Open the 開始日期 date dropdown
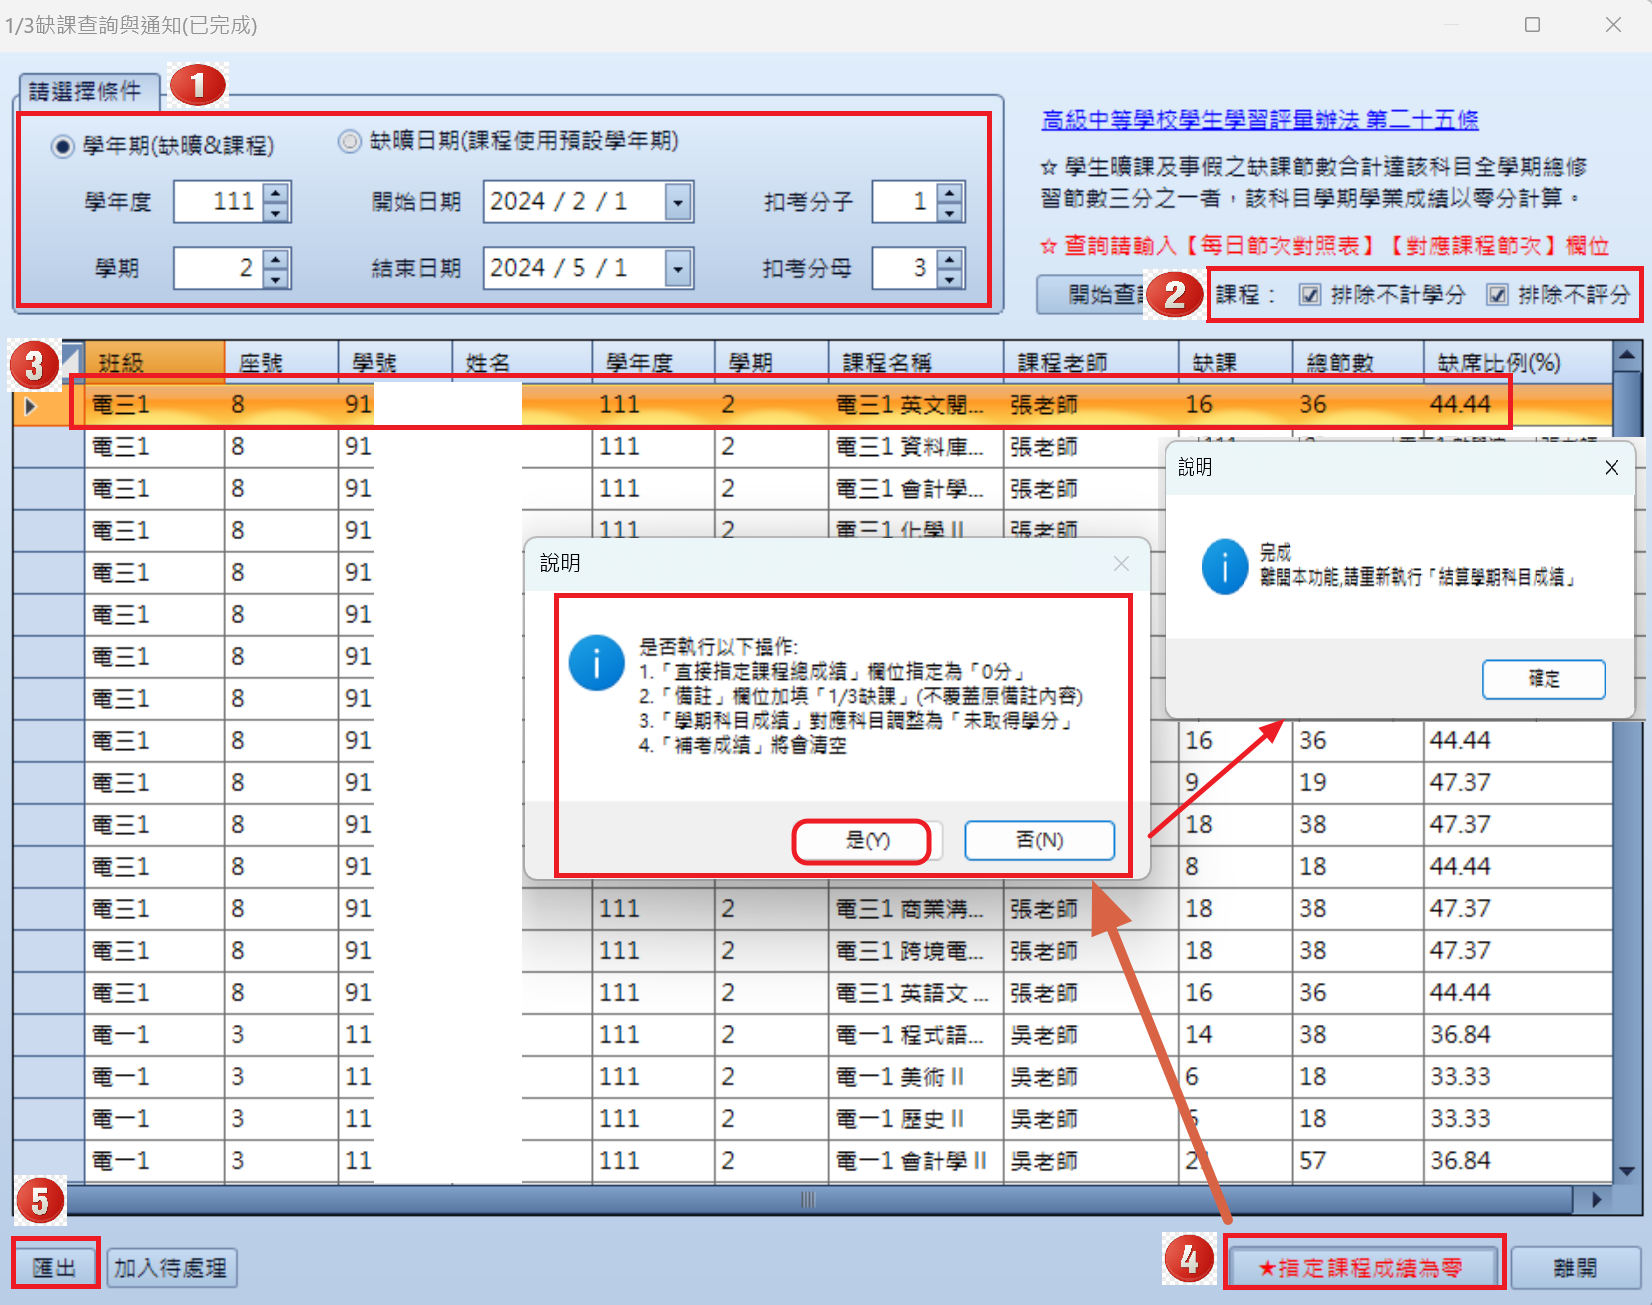 pos(678,202)
